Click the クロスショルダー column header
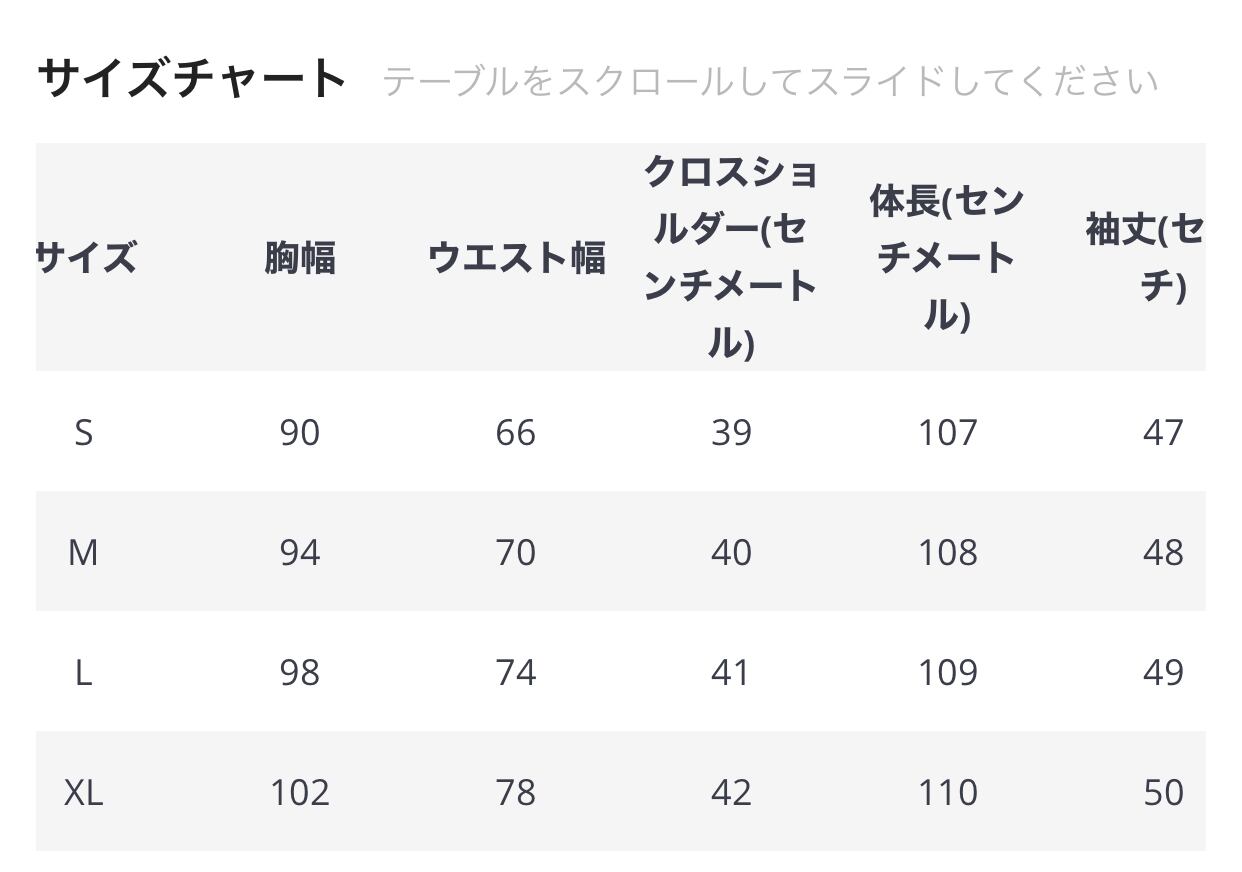The height and width of the screenshot is (872, 1242). click(731, 258)
